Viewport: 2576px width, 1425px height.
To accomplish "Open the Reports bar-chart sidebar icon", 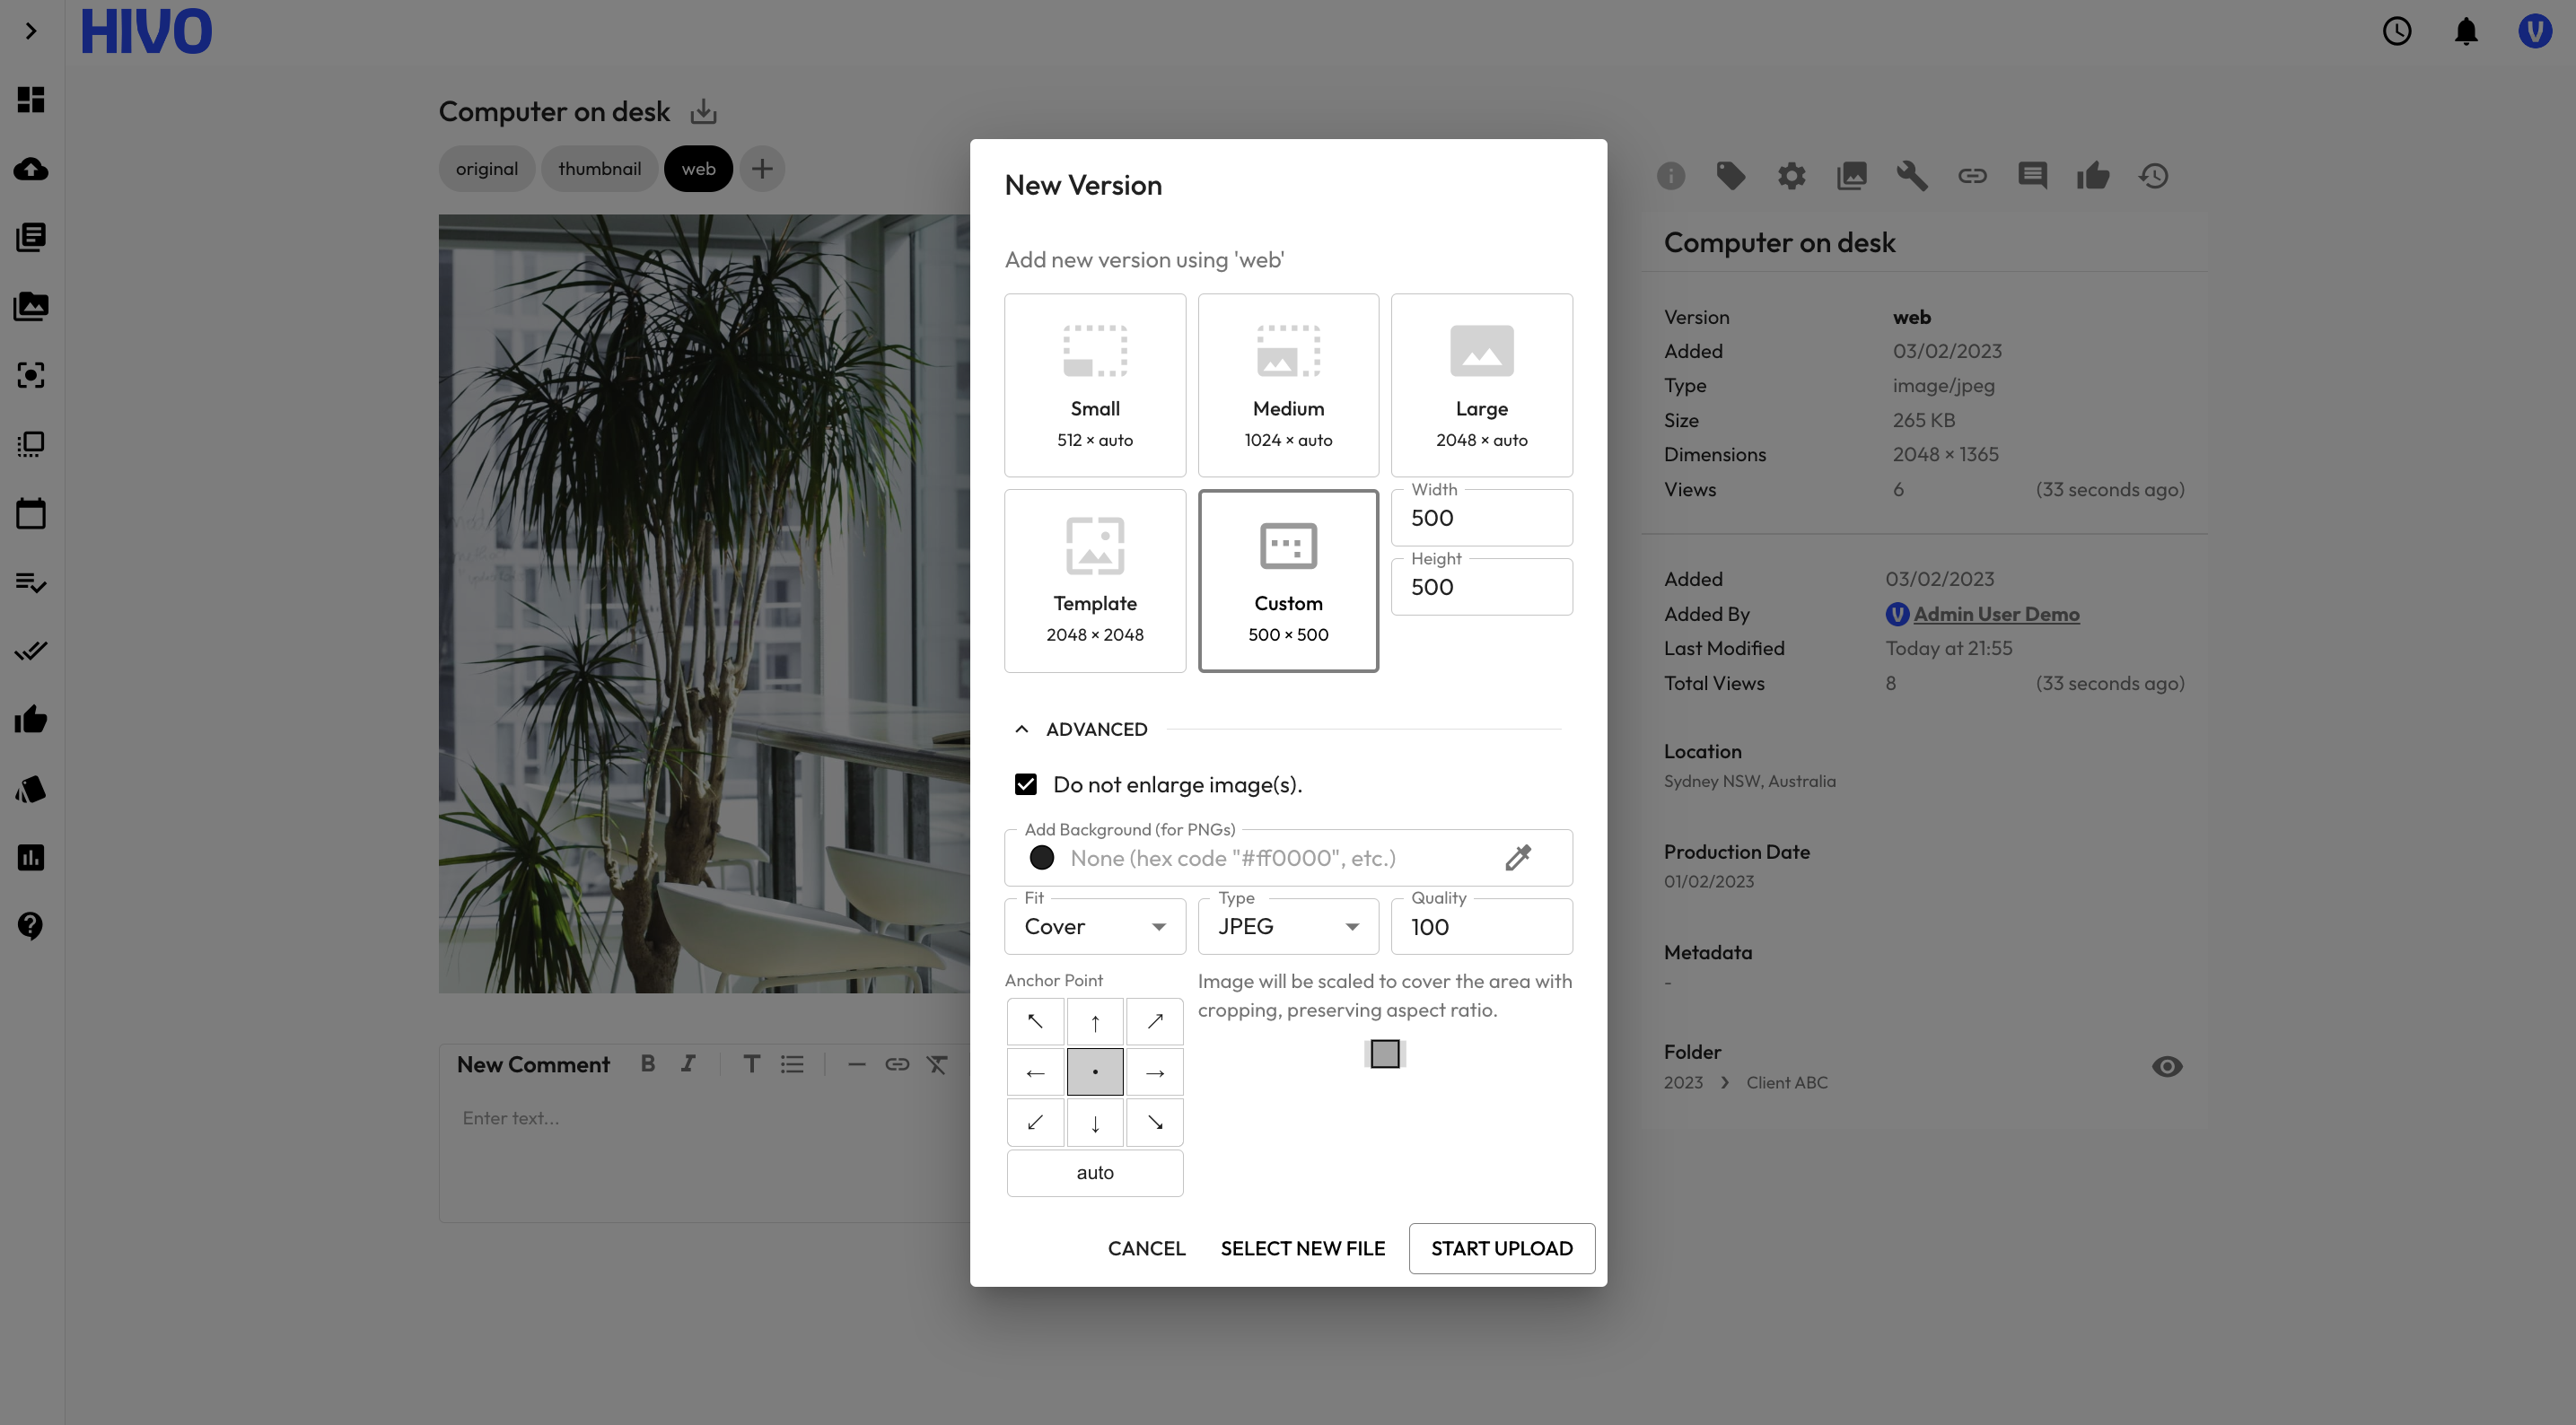I will [x=31, y=858].
